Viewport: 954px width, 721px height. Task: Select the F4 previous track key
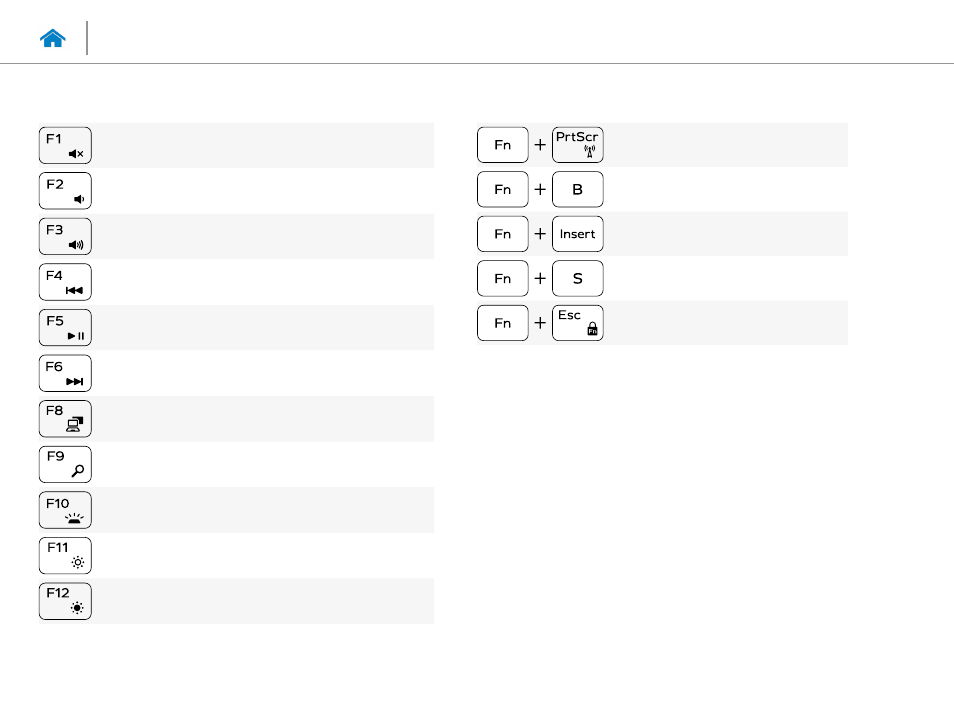click(x=65, y=282)
